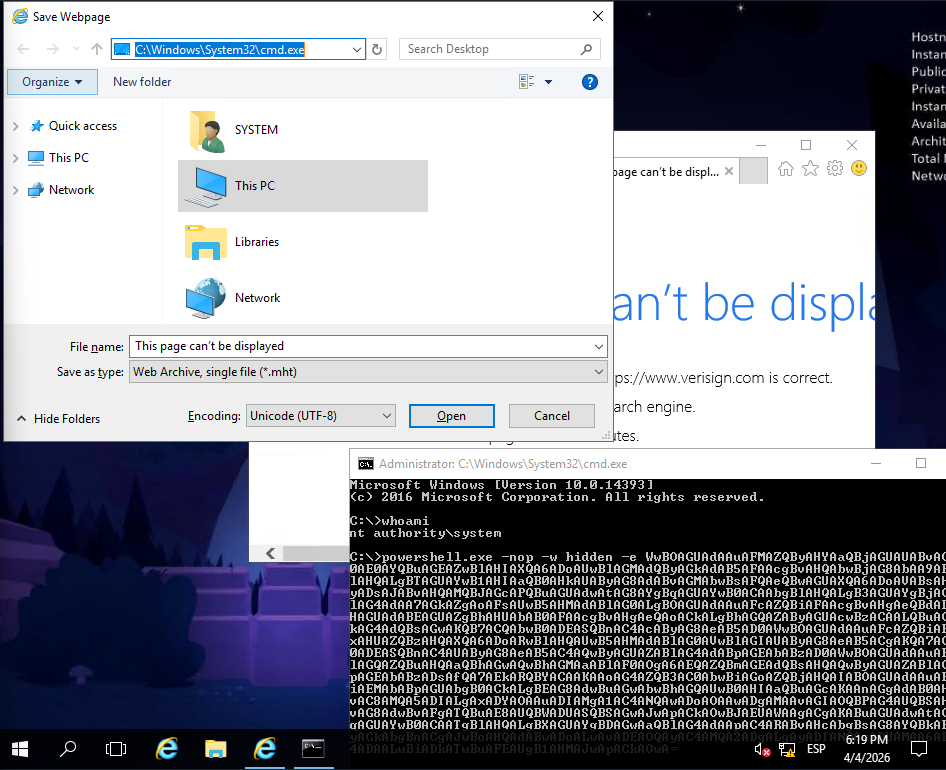946x770 pixels.
Task: Click the New folder command
Action: point(142,82)
